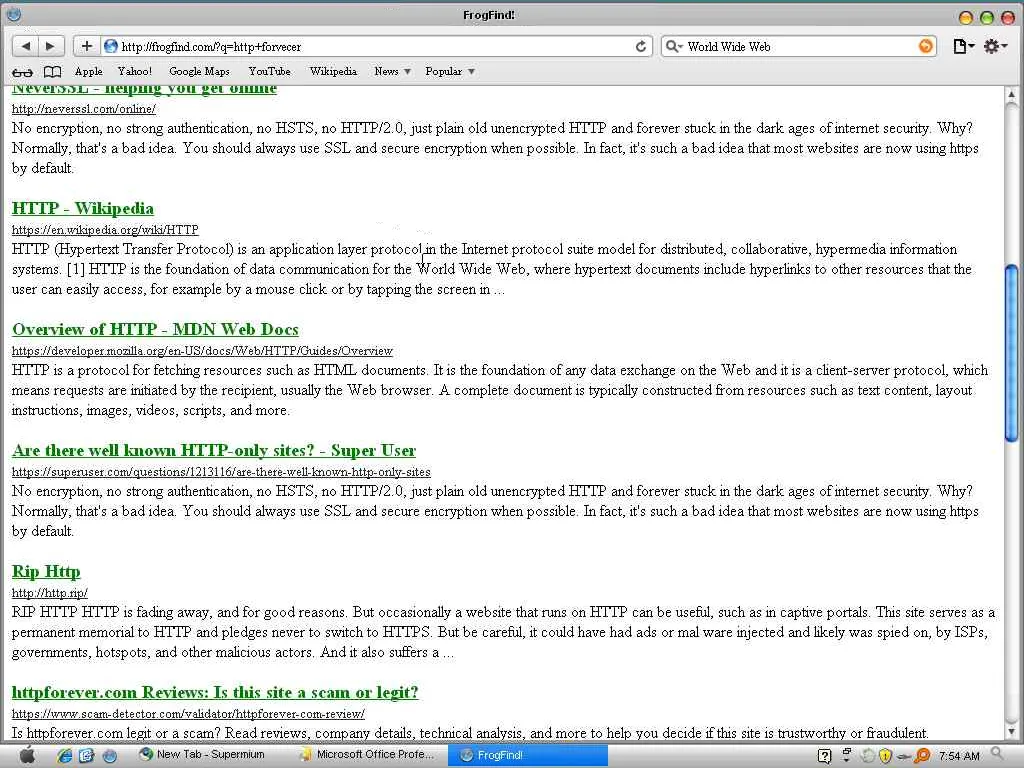The image size is (1024, 768).
Task: Click the address bar URL field
Action: pos(376,46)
